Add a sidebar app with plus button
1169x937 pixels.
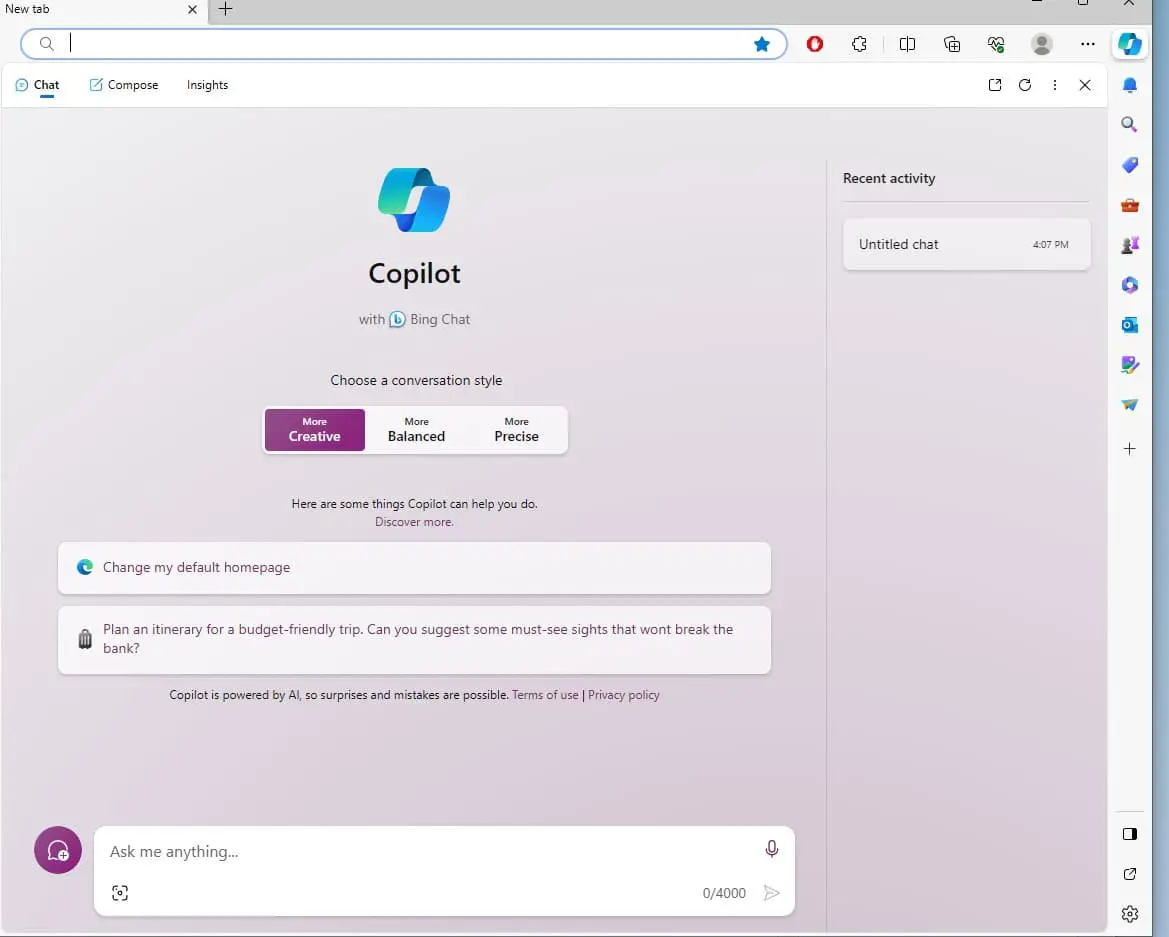(x=1129, y=449)
